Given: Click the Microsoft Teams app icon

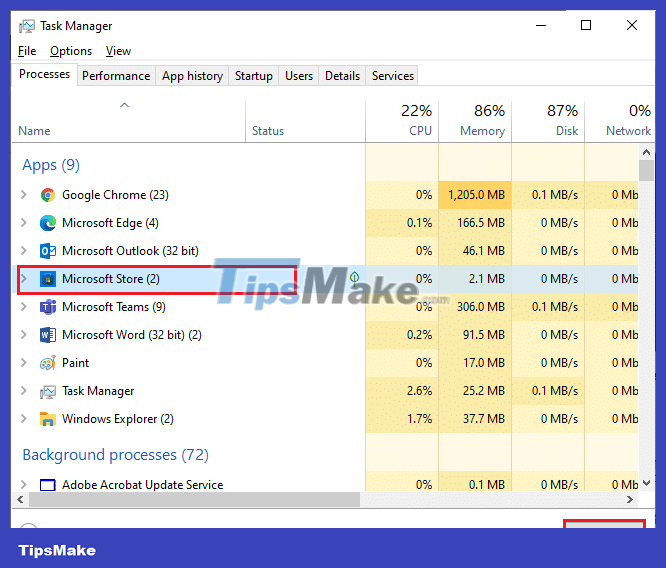Looking at the screenshot, I should click(x=48, y=307).
